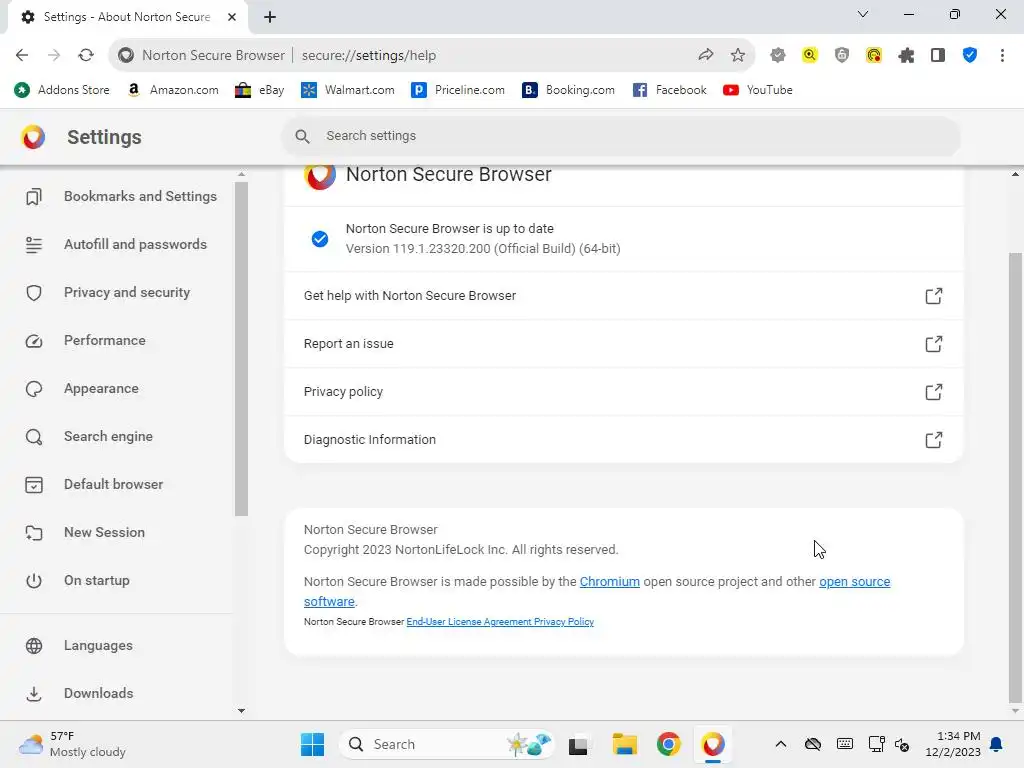Open the End-User License Agreement link
This screenshot has height=768, width=1024.
pos(468,622)
